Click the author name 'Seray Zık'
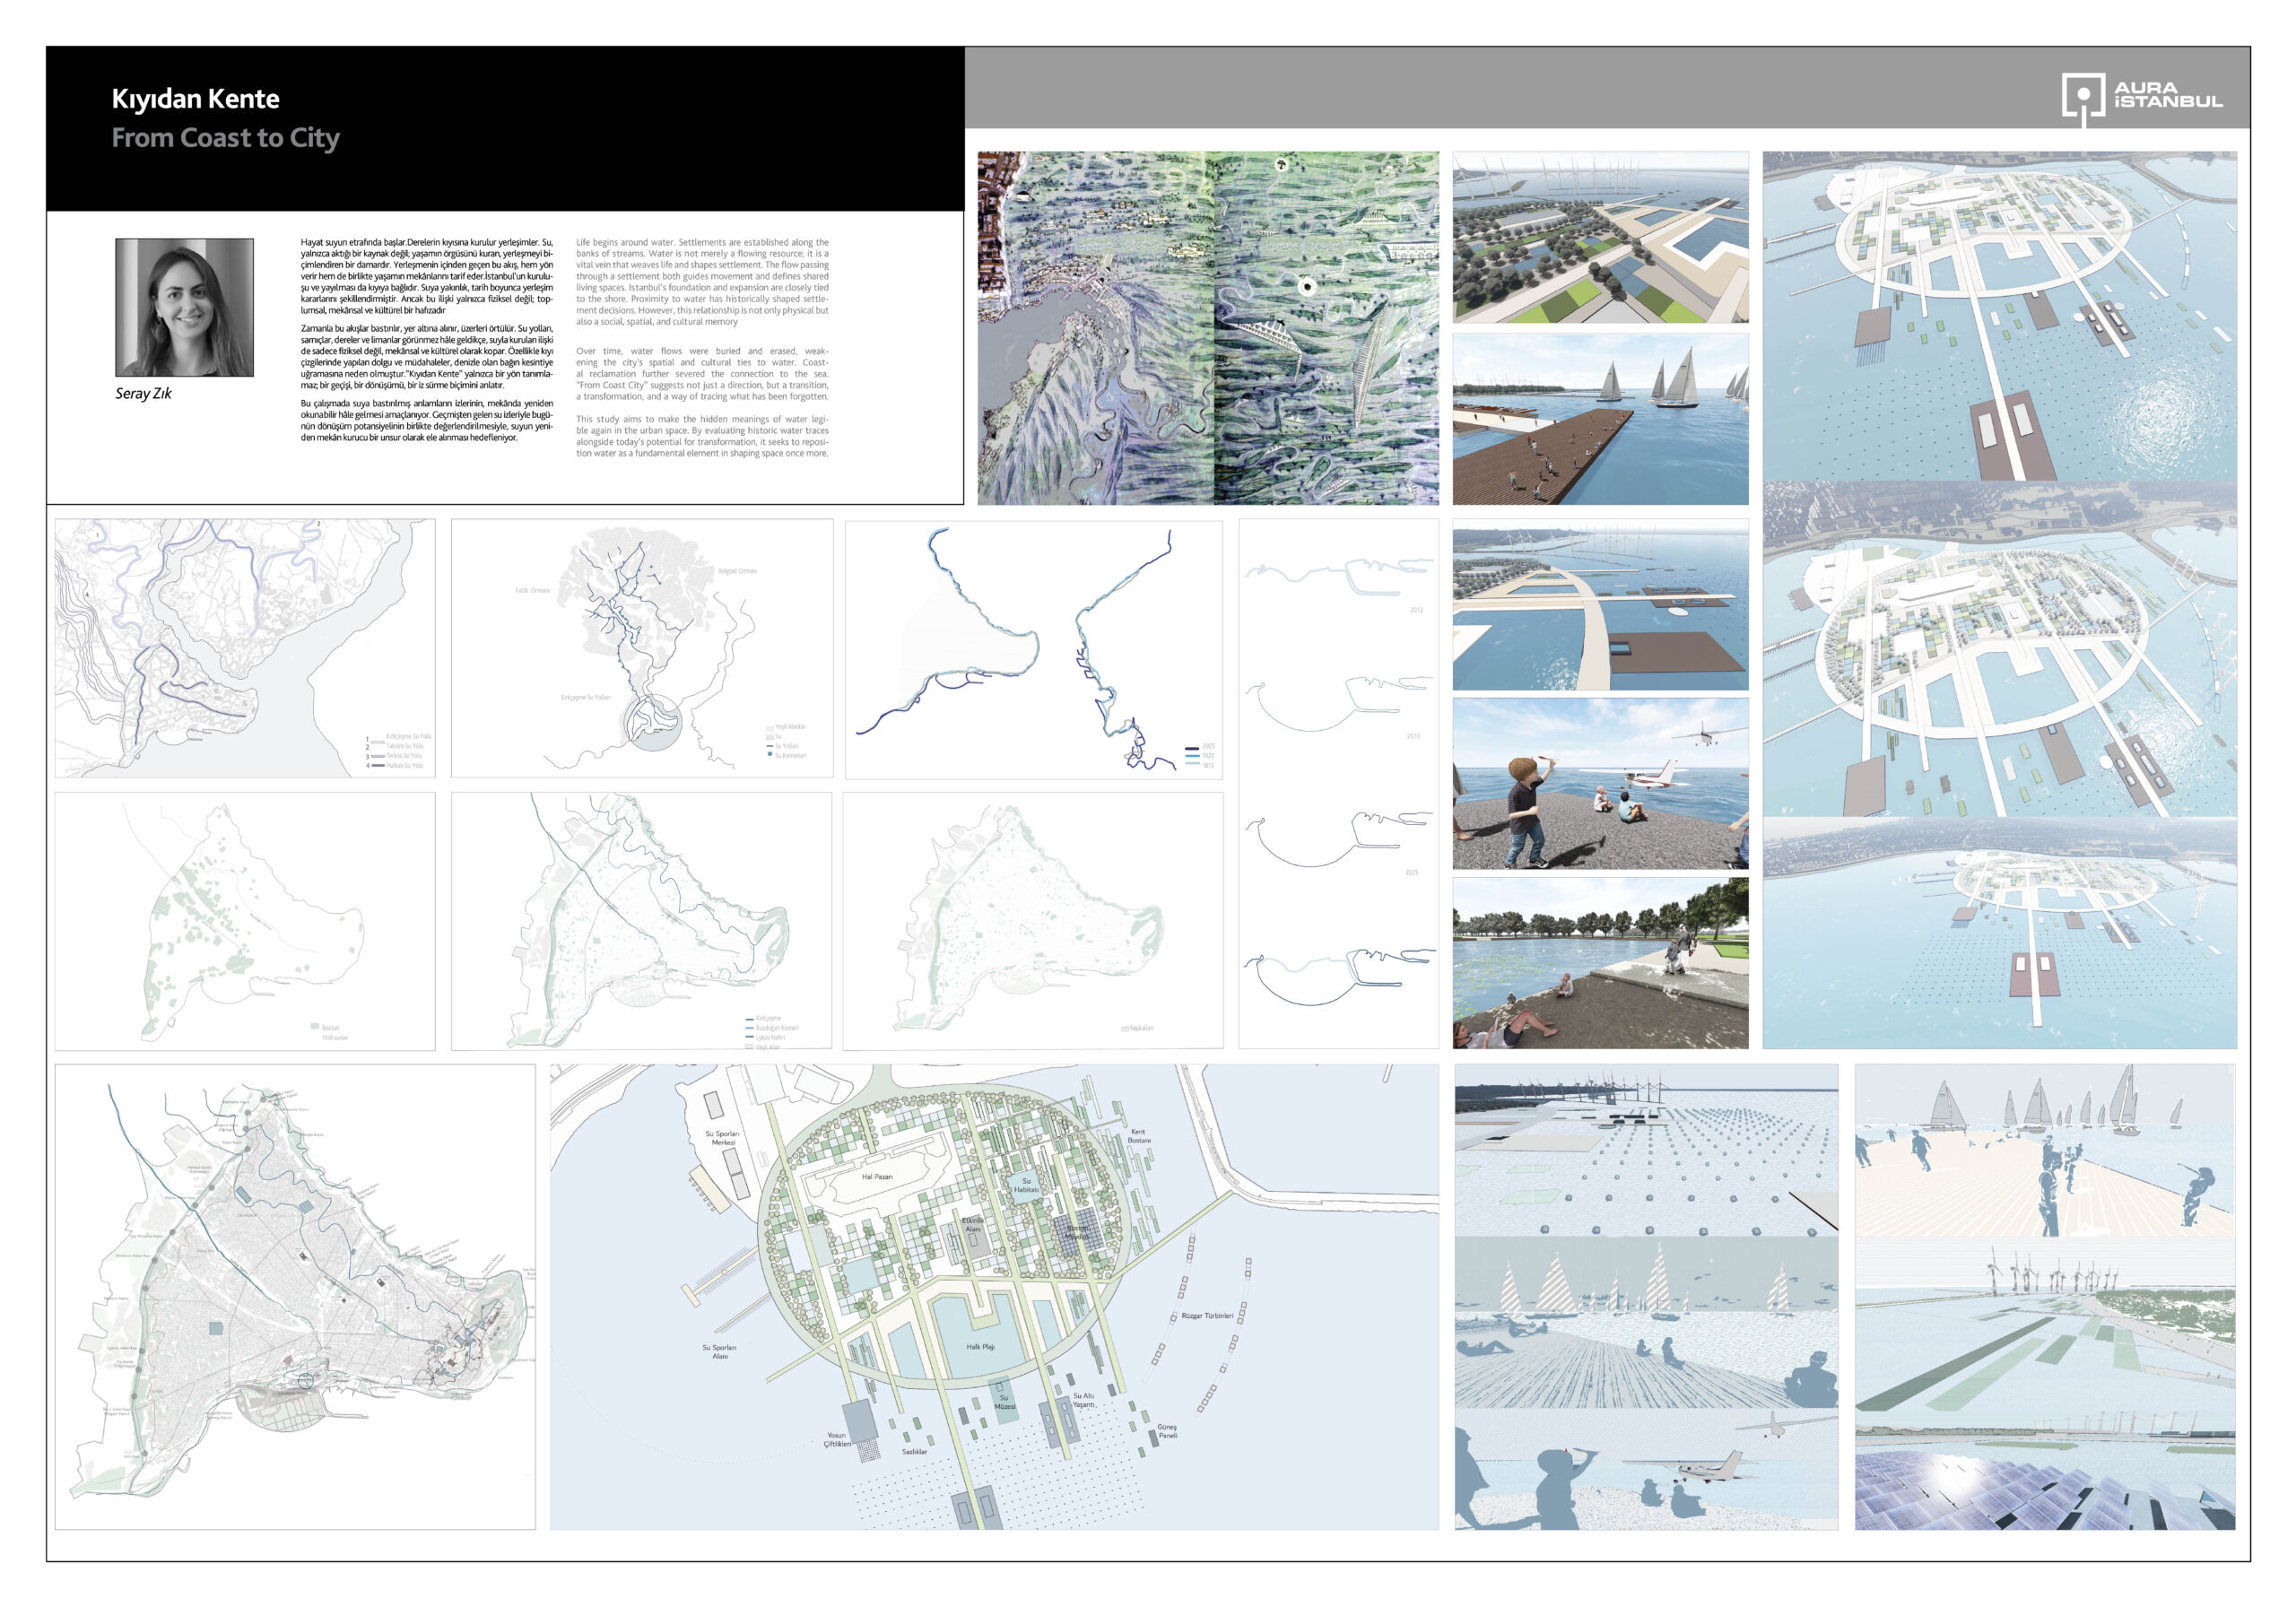This screenshot has height=1607, width=2296. (x=143, y=394)
